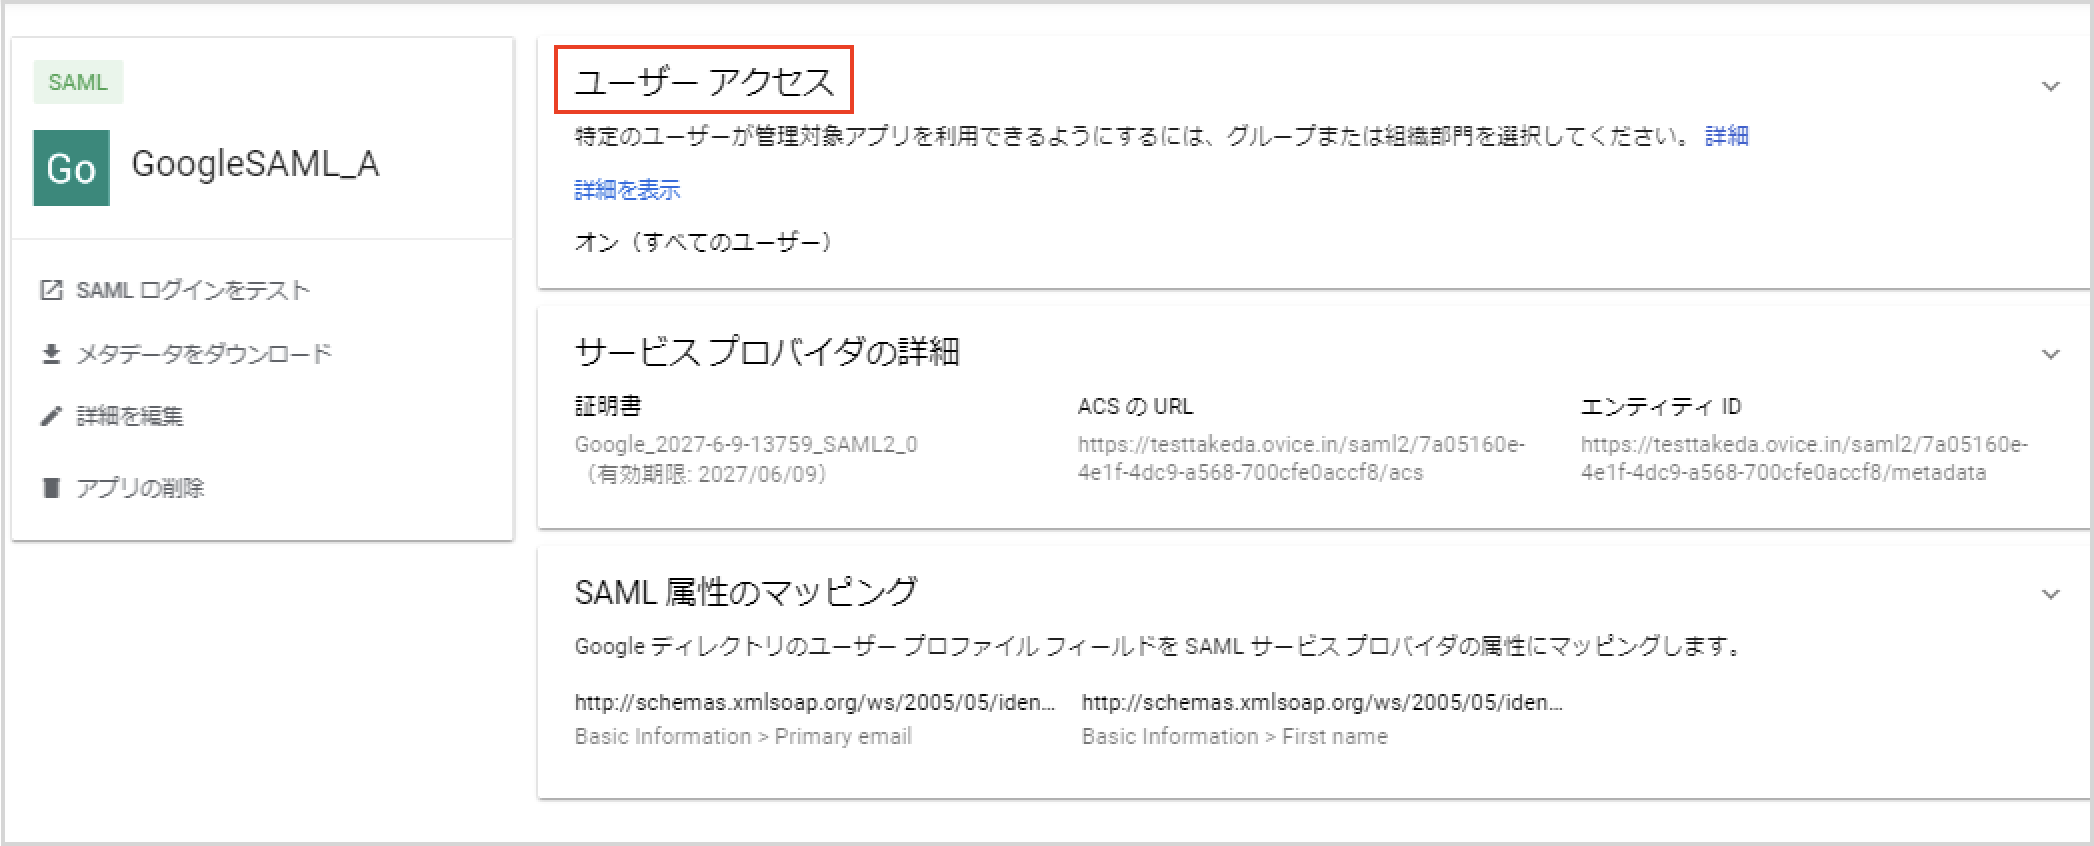Click the ACS URL value ending in /acs
This screenshot has width=2094, height=846.
click(1301, 458)
